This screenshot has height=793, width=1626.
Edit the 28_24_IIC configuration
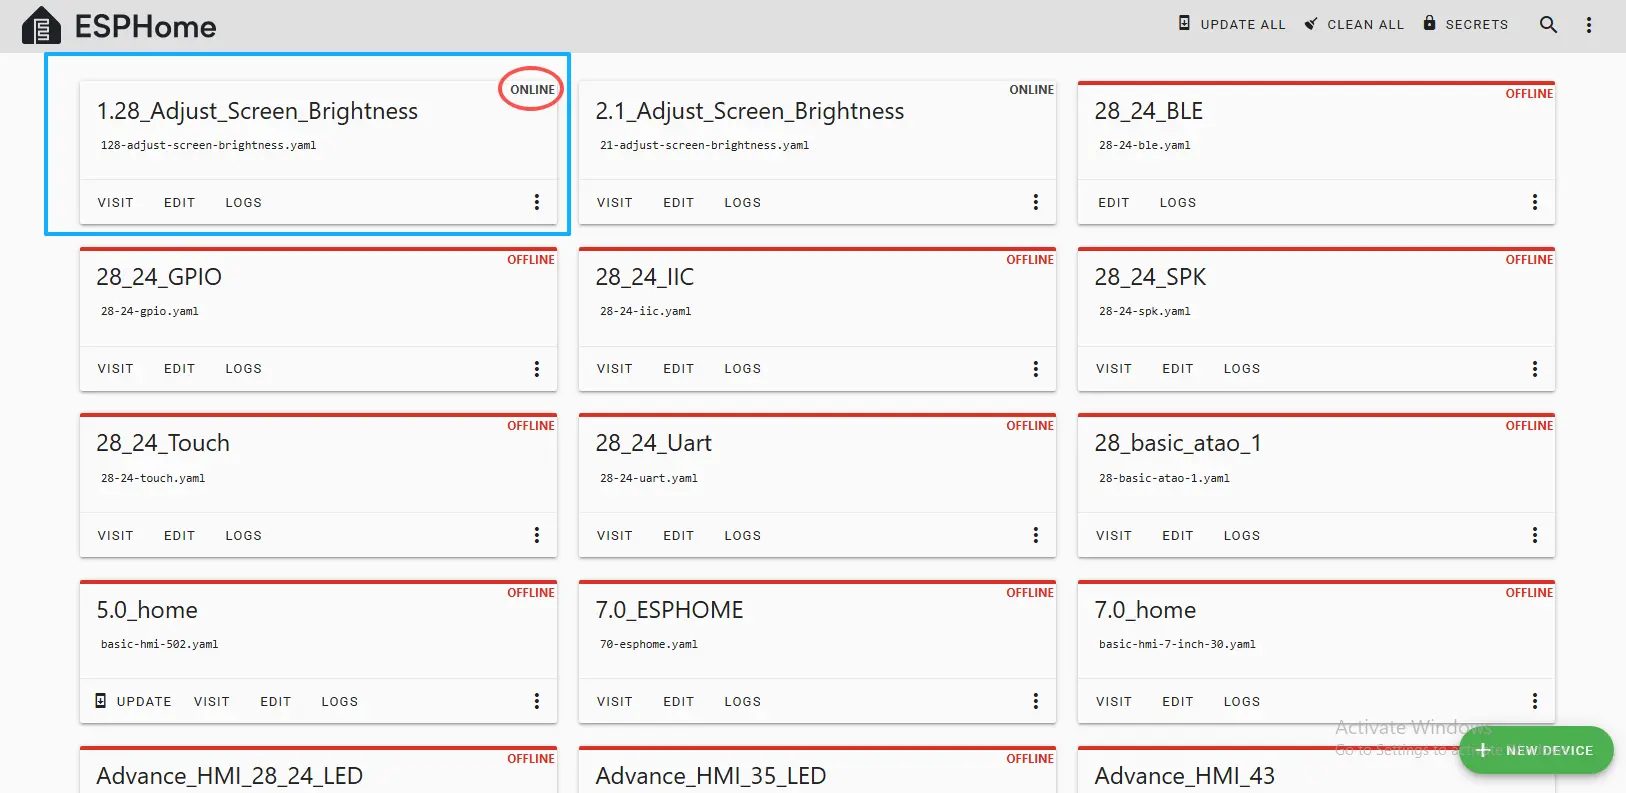click(x=678, y=369)
